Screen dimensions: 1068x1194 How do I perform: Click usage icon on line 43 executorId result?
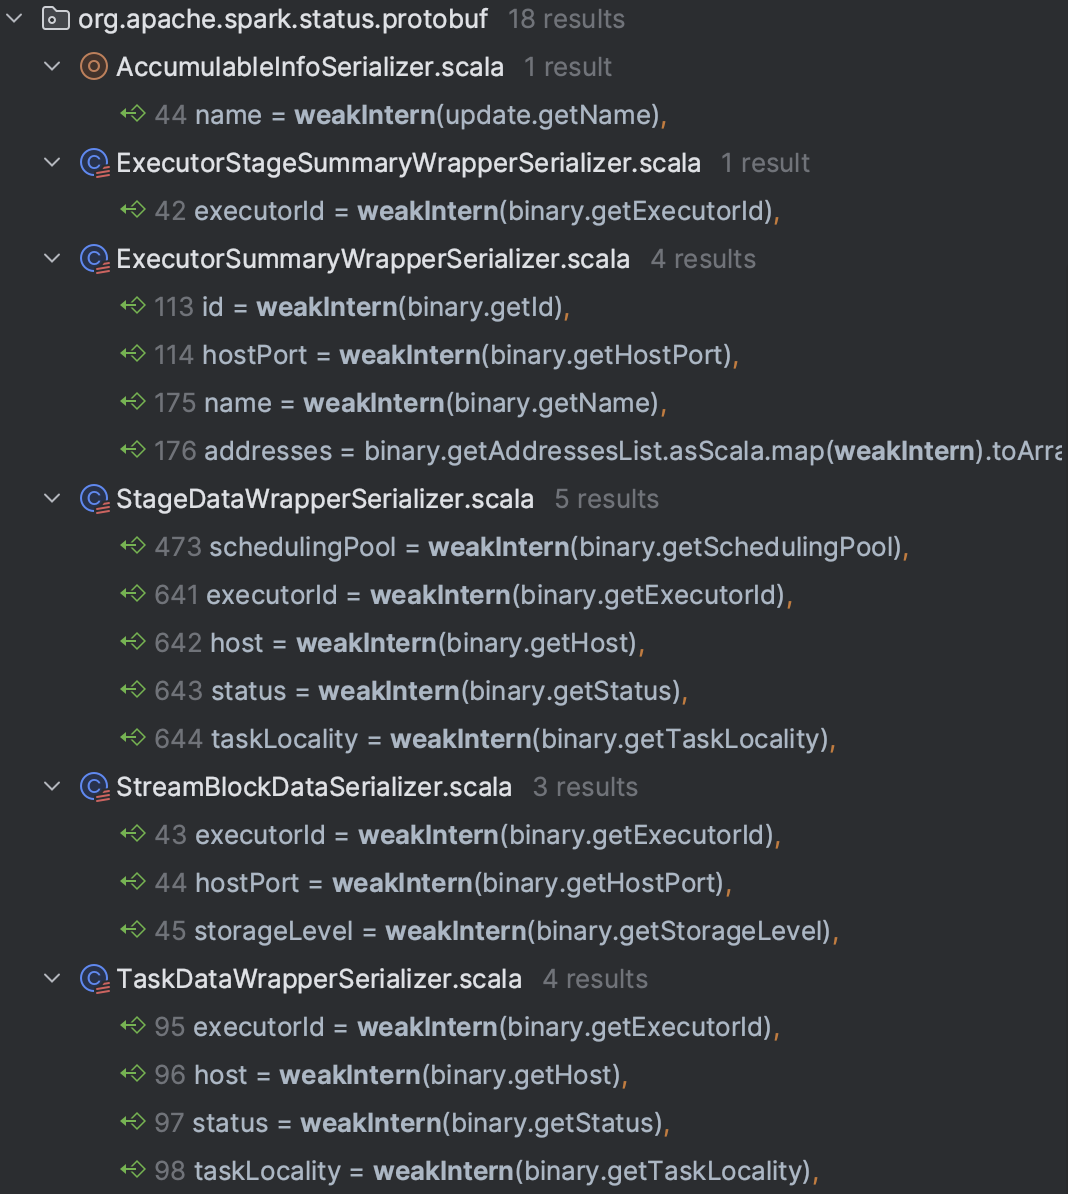point(132,833)
